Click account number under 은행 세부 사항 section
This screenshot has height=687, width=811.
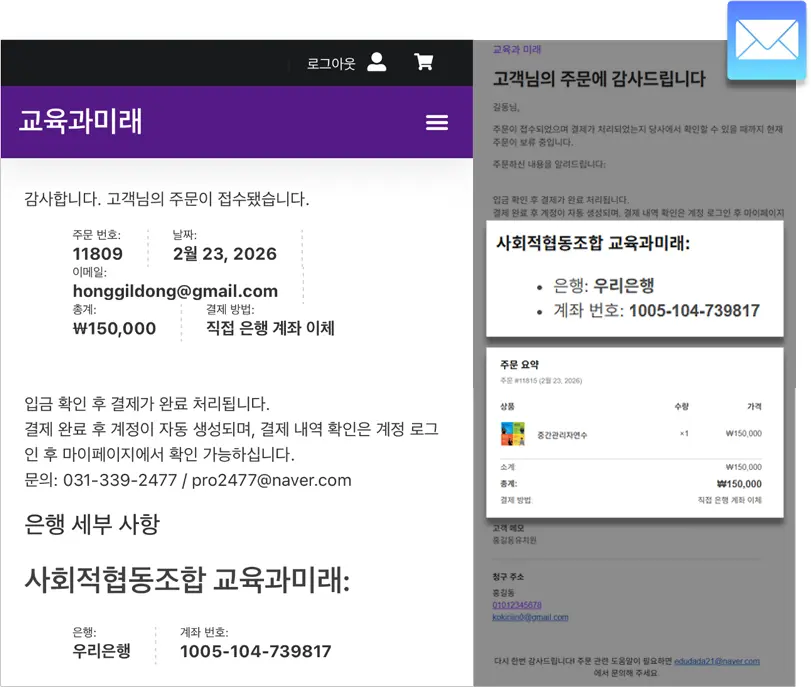click(255, 652)
